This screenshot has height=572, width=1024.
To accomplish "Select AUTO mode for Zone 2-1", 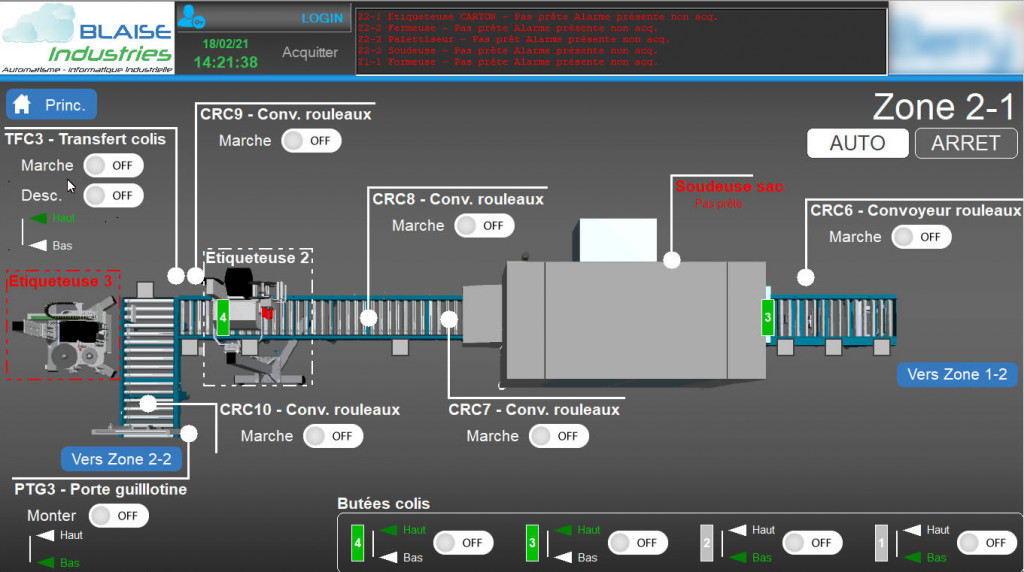I will coord(857,143).
